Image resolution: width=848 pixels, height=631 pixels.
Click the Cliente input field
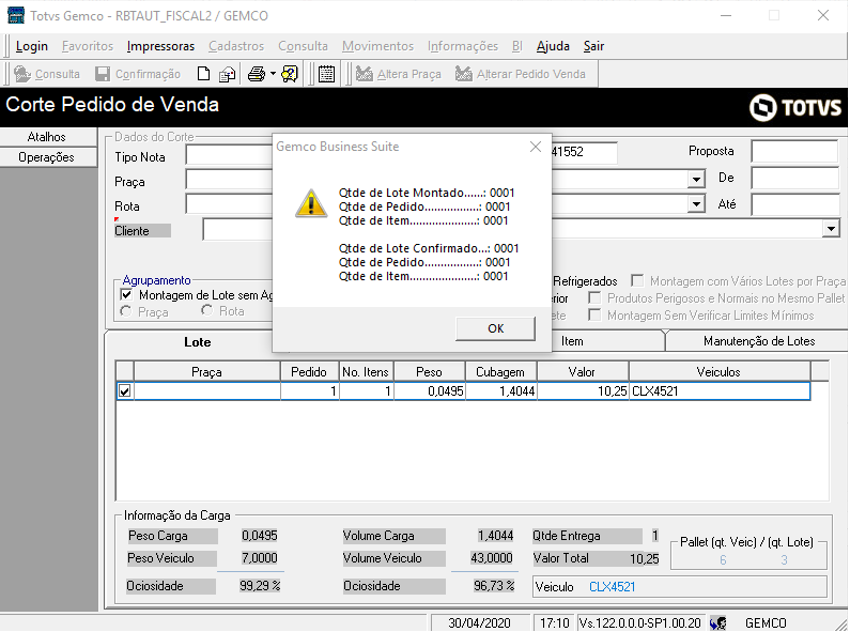coord(238,230)
